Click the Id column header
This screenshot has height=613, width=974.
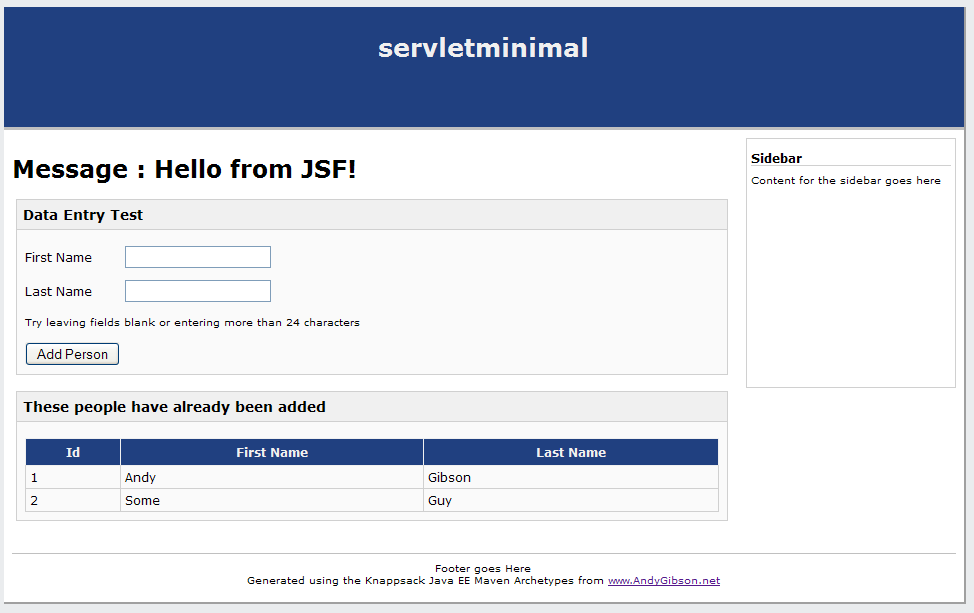point(73,452)
